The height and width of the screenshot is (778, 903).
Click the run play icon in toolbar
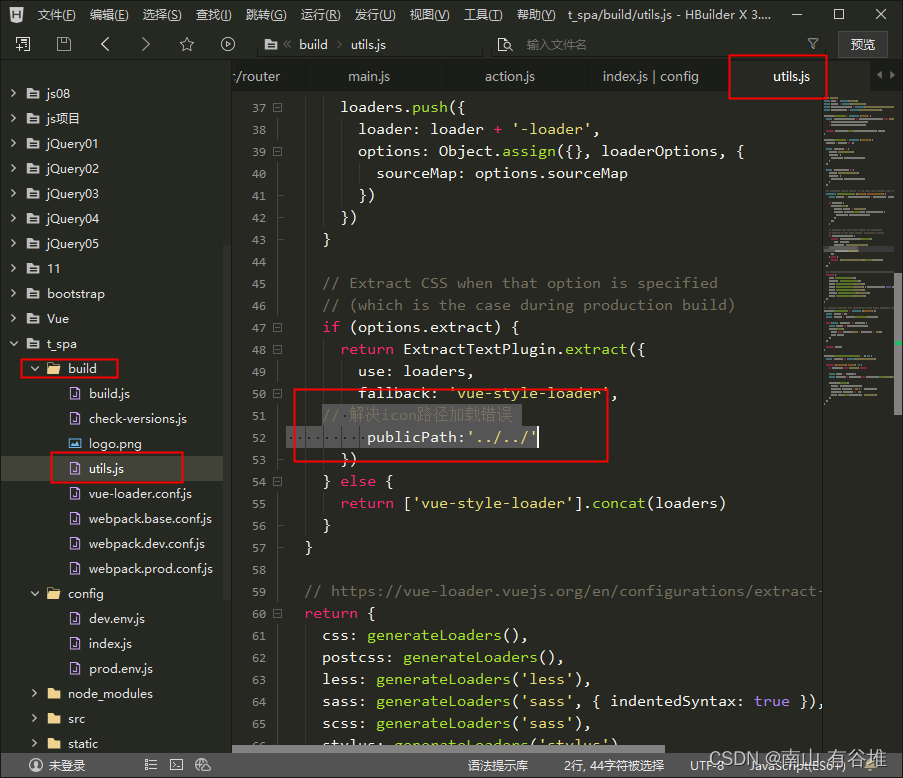click(228, 44)
